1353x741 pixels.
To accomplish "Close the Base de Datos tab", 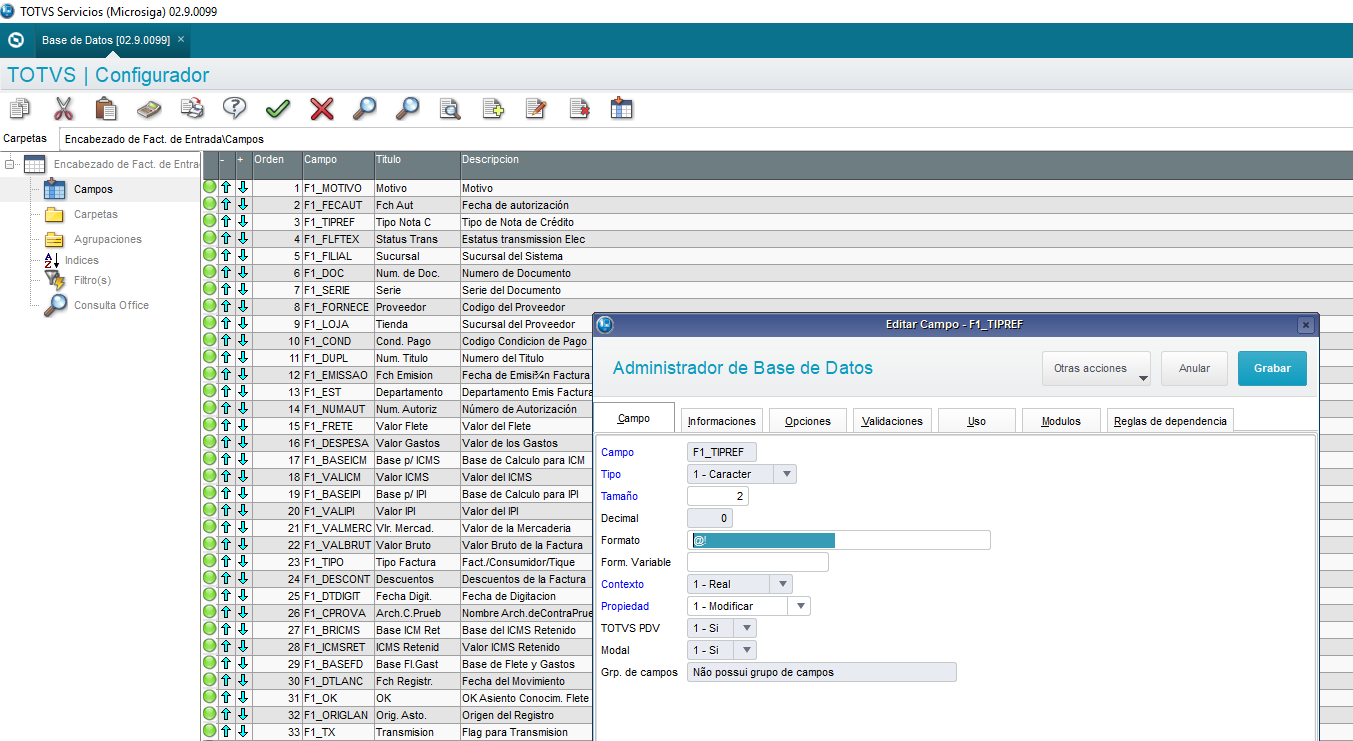I will pyautogui.click(x=181, y=40).
